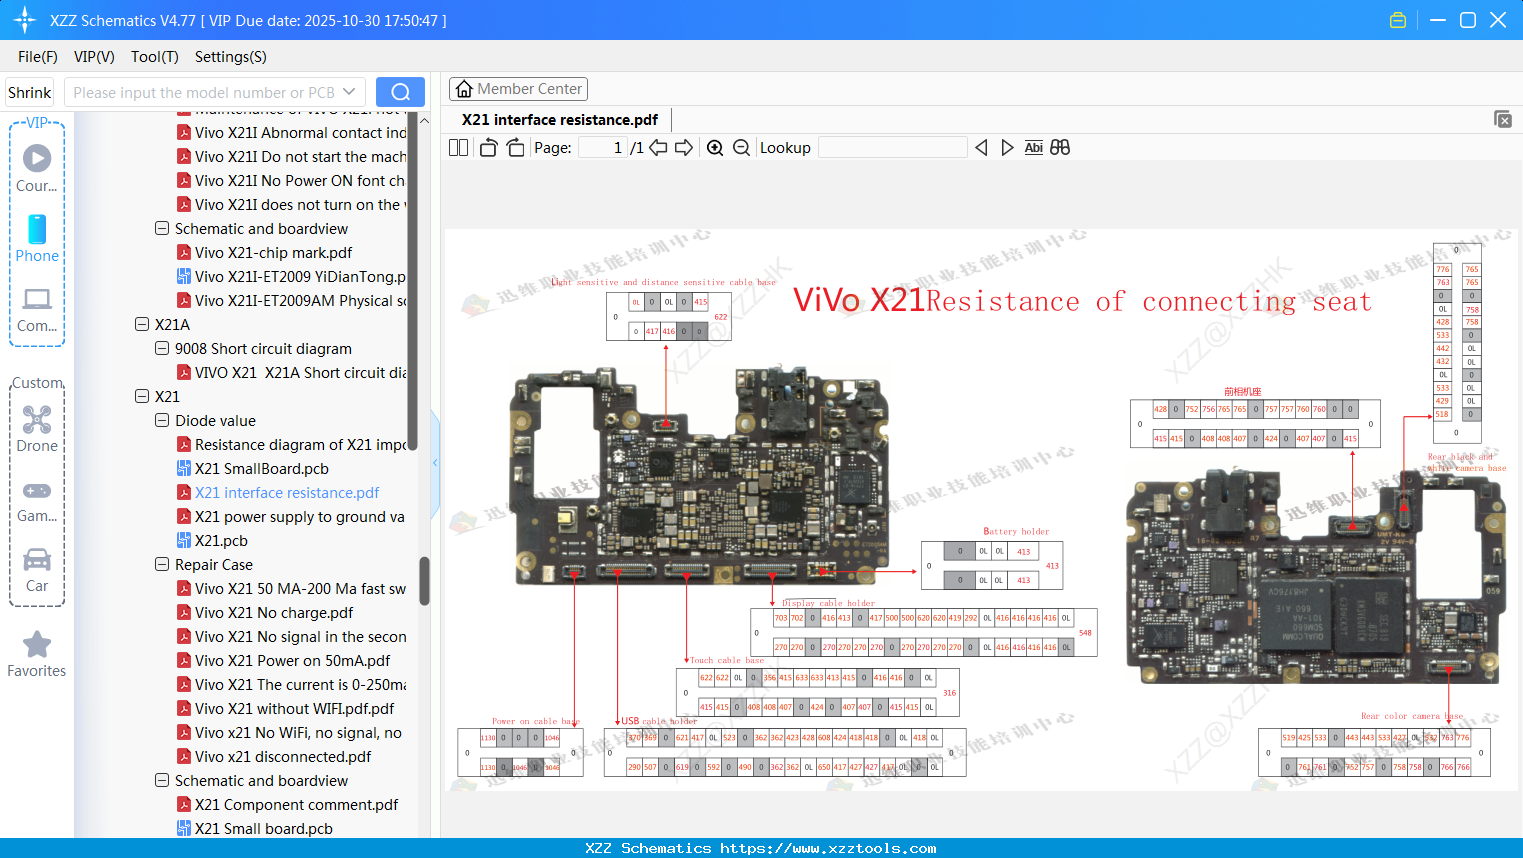Go to the next page arrow
Image resolution: width=1523 pixels, height=858 pixels.
click(683, 147)
